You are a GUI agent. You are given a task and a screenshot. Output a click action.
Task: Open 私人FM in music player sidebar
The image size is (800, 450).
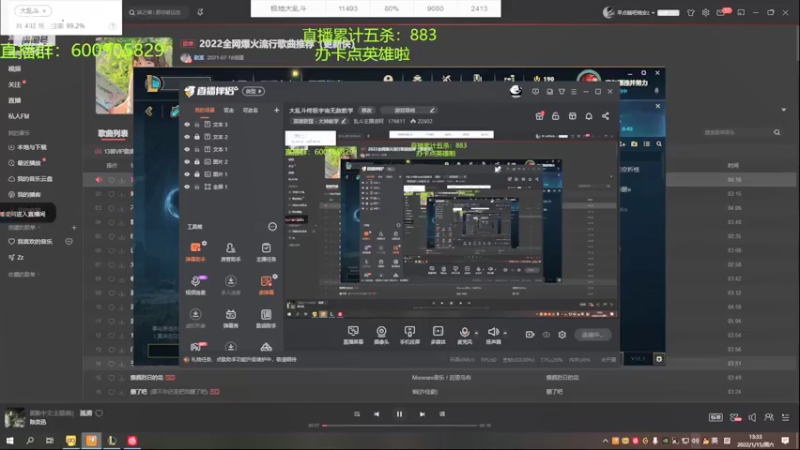pos(18,116)
